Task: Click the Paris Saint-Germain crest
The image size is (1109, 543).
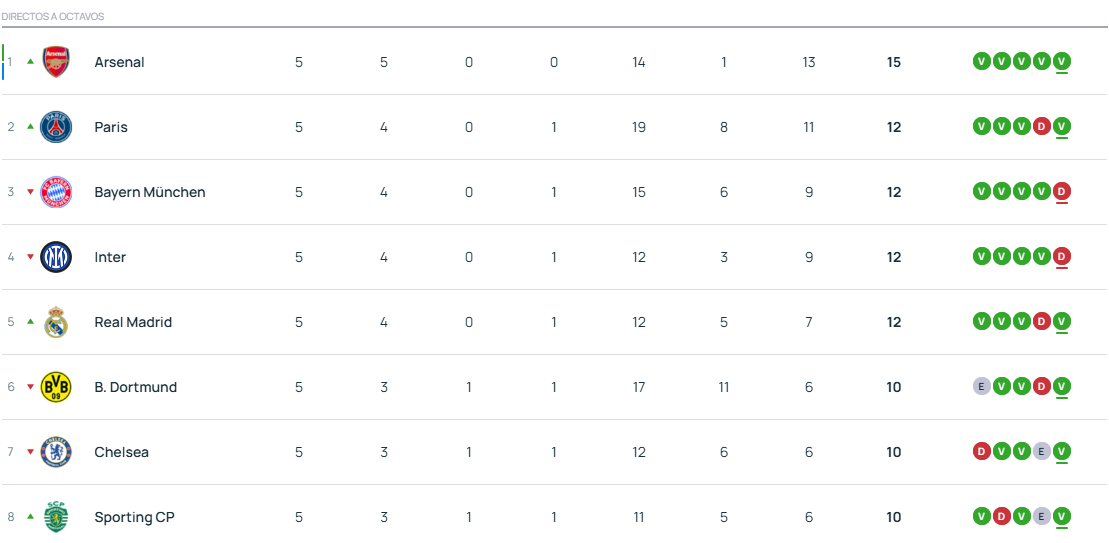Action: (x=56, y=127)
